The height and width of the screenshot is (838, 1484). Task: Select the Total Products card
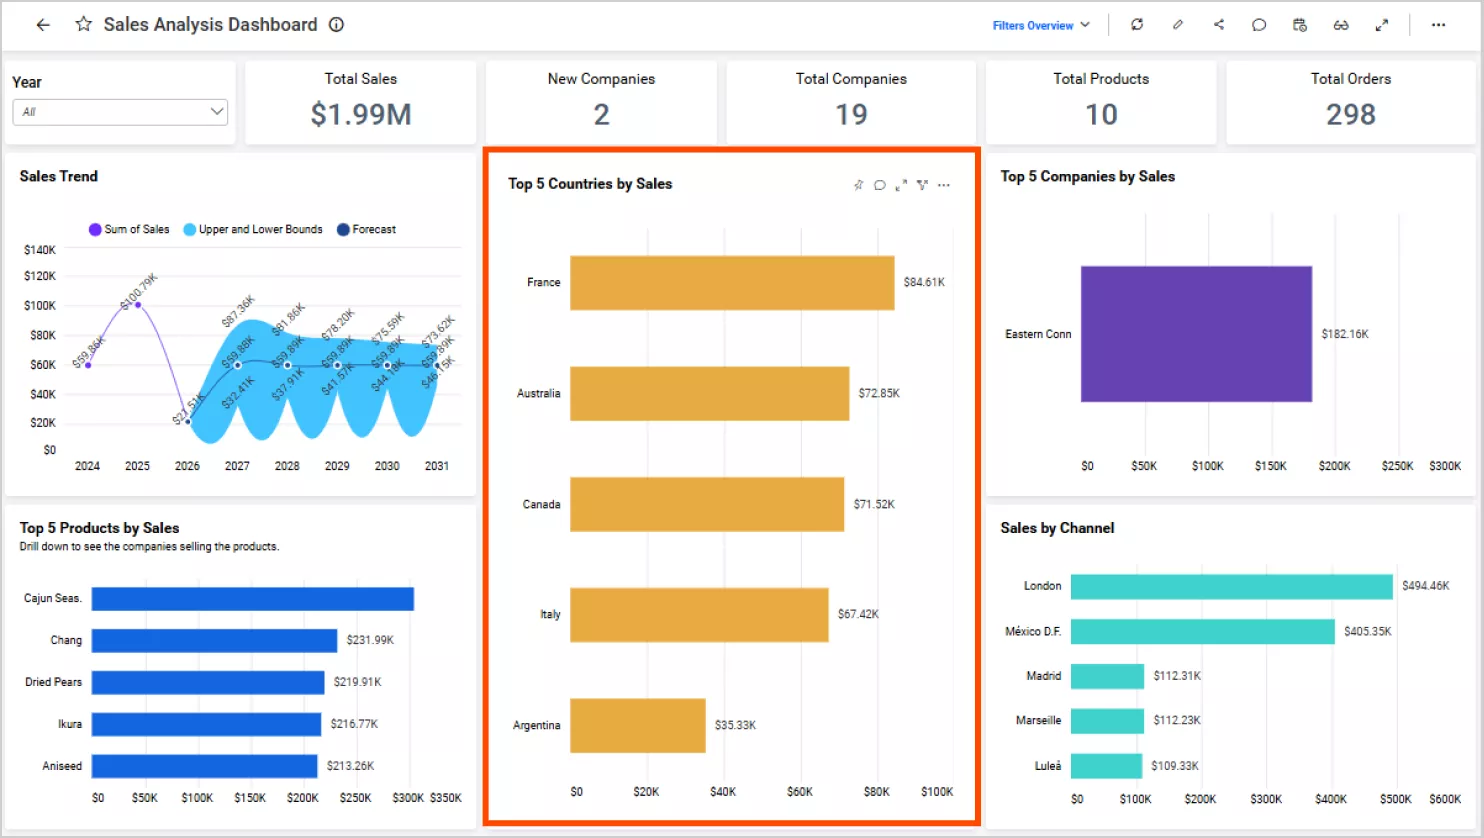[x=1101, y=103]
